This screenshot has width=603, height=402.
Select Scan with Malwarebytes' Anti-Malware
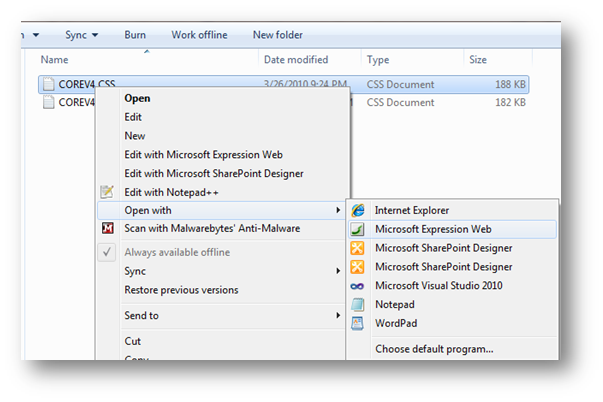[212, 229]
